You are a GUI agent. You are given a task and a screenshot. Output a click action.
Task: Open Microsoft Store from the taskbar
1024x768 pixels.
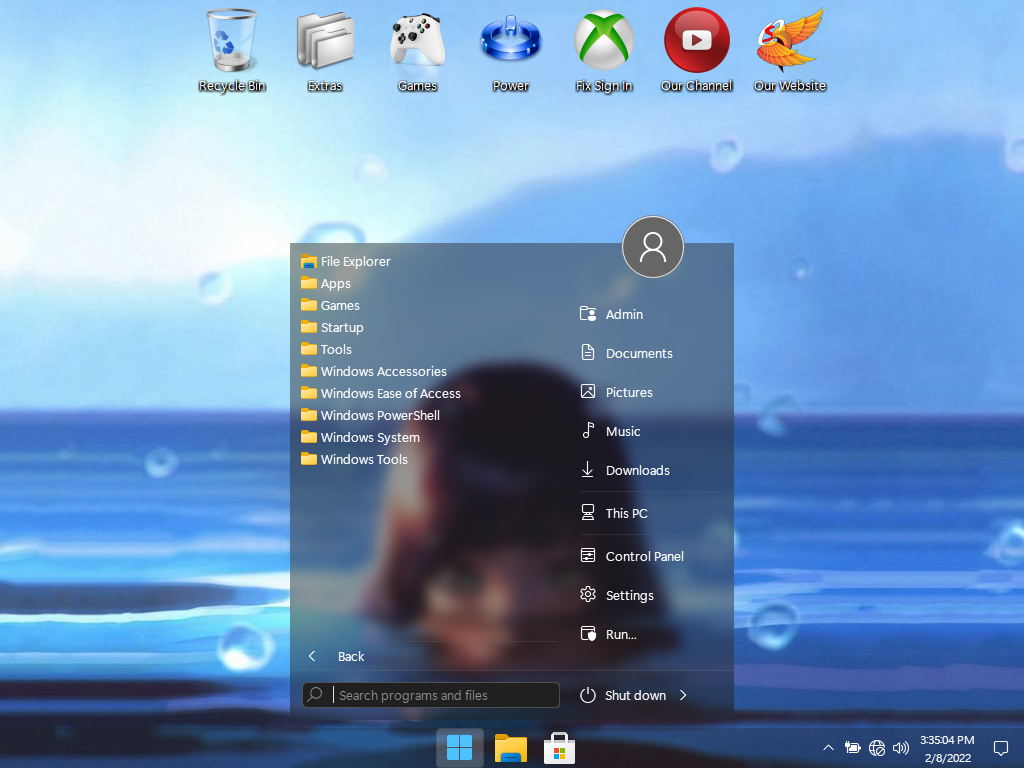click(558, 747)
